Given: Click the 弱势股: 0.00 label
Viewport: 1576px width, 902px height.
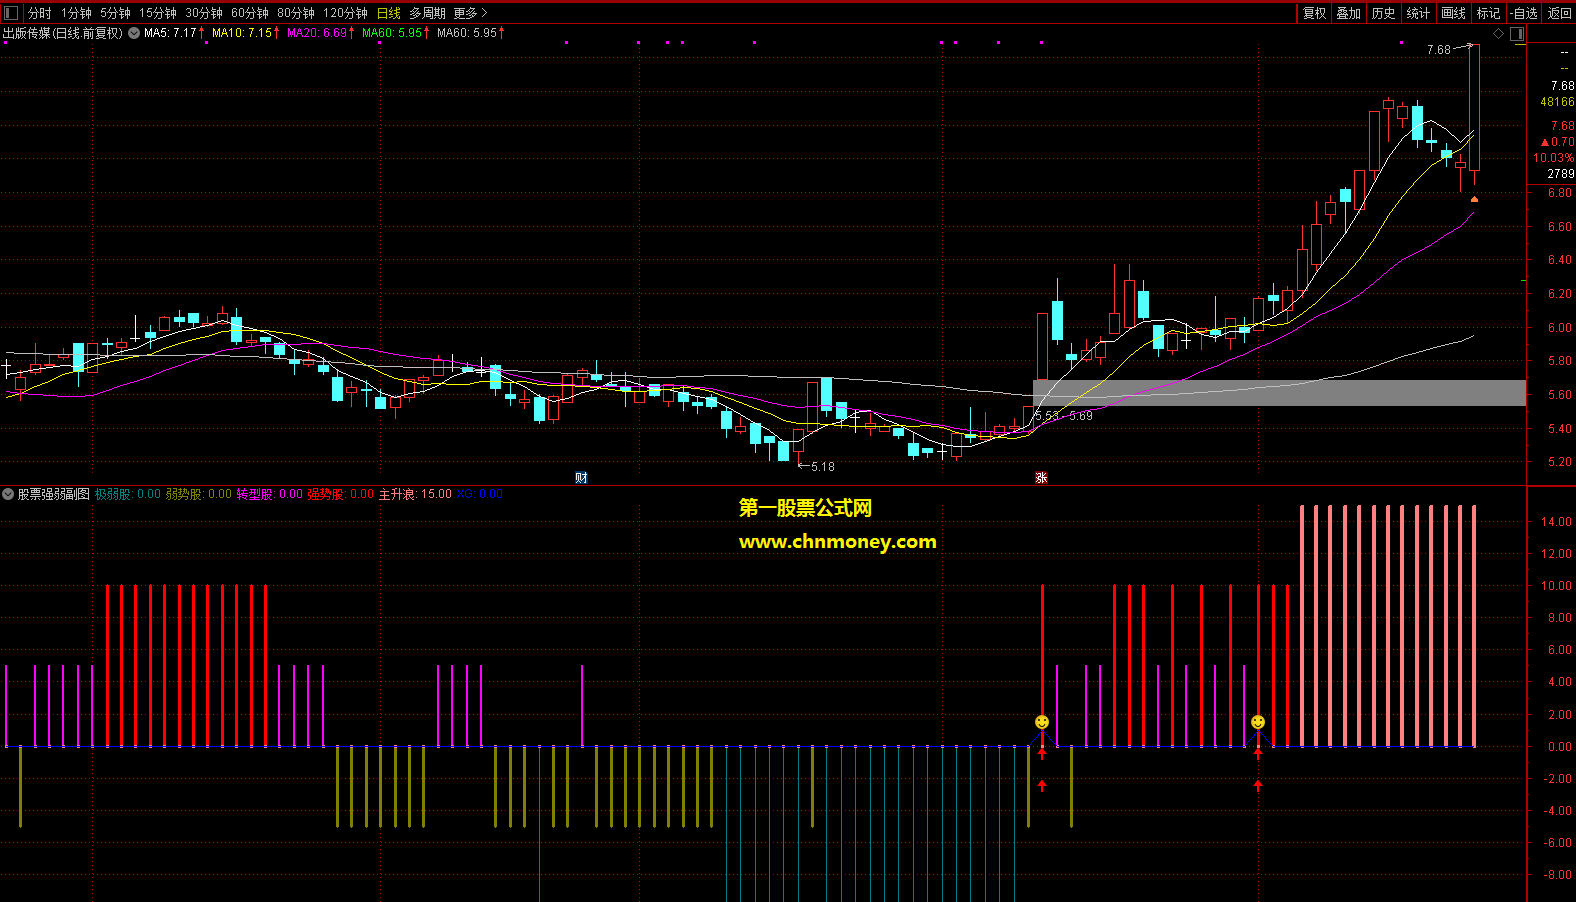Looking at the screenshot, I should [198, 494].
